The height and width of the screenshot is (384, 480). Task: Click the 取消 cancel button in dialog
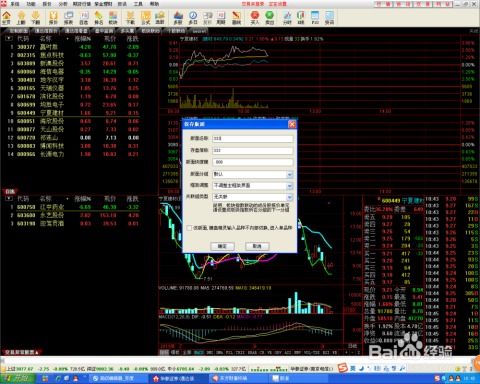[257, 246]
